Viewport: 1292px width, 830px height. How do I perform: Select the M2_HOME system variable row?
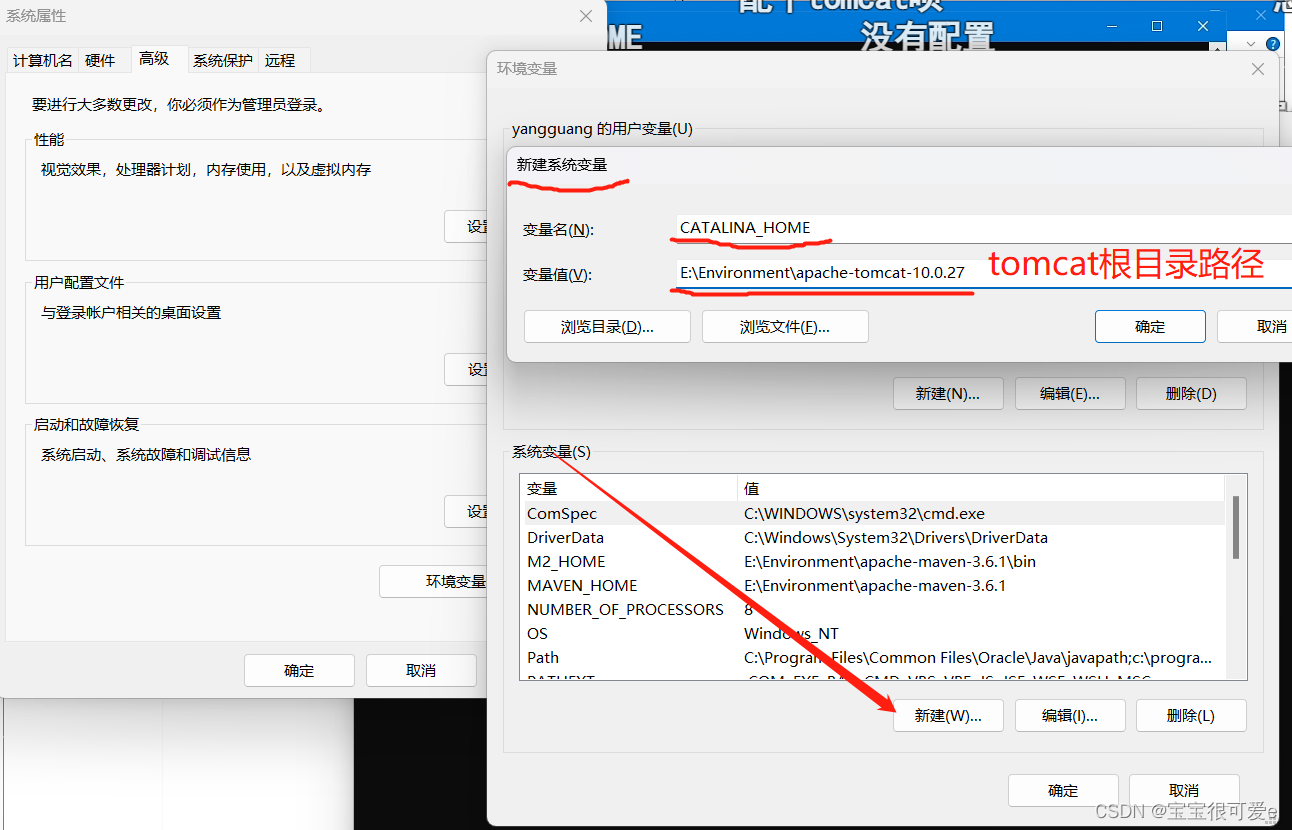[872, 561]
